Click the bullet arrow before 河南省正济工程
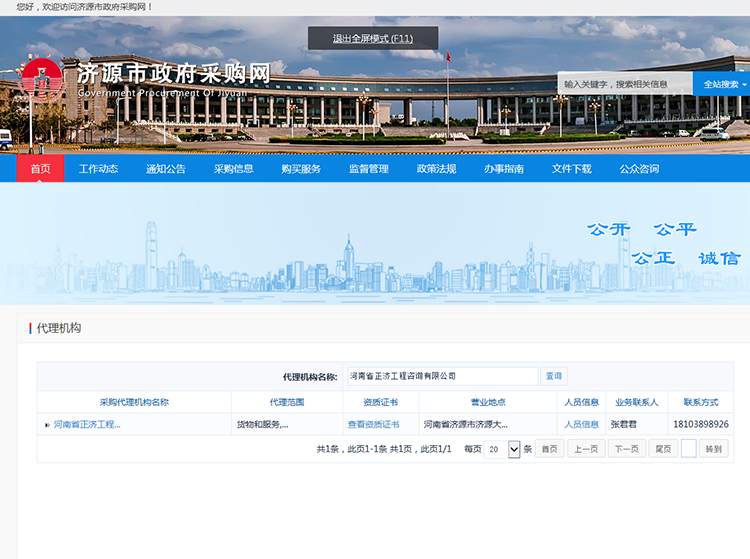Image resolution: width=750 pixels, height=559 pixels. pyautogui.click(x=47, y=425)
